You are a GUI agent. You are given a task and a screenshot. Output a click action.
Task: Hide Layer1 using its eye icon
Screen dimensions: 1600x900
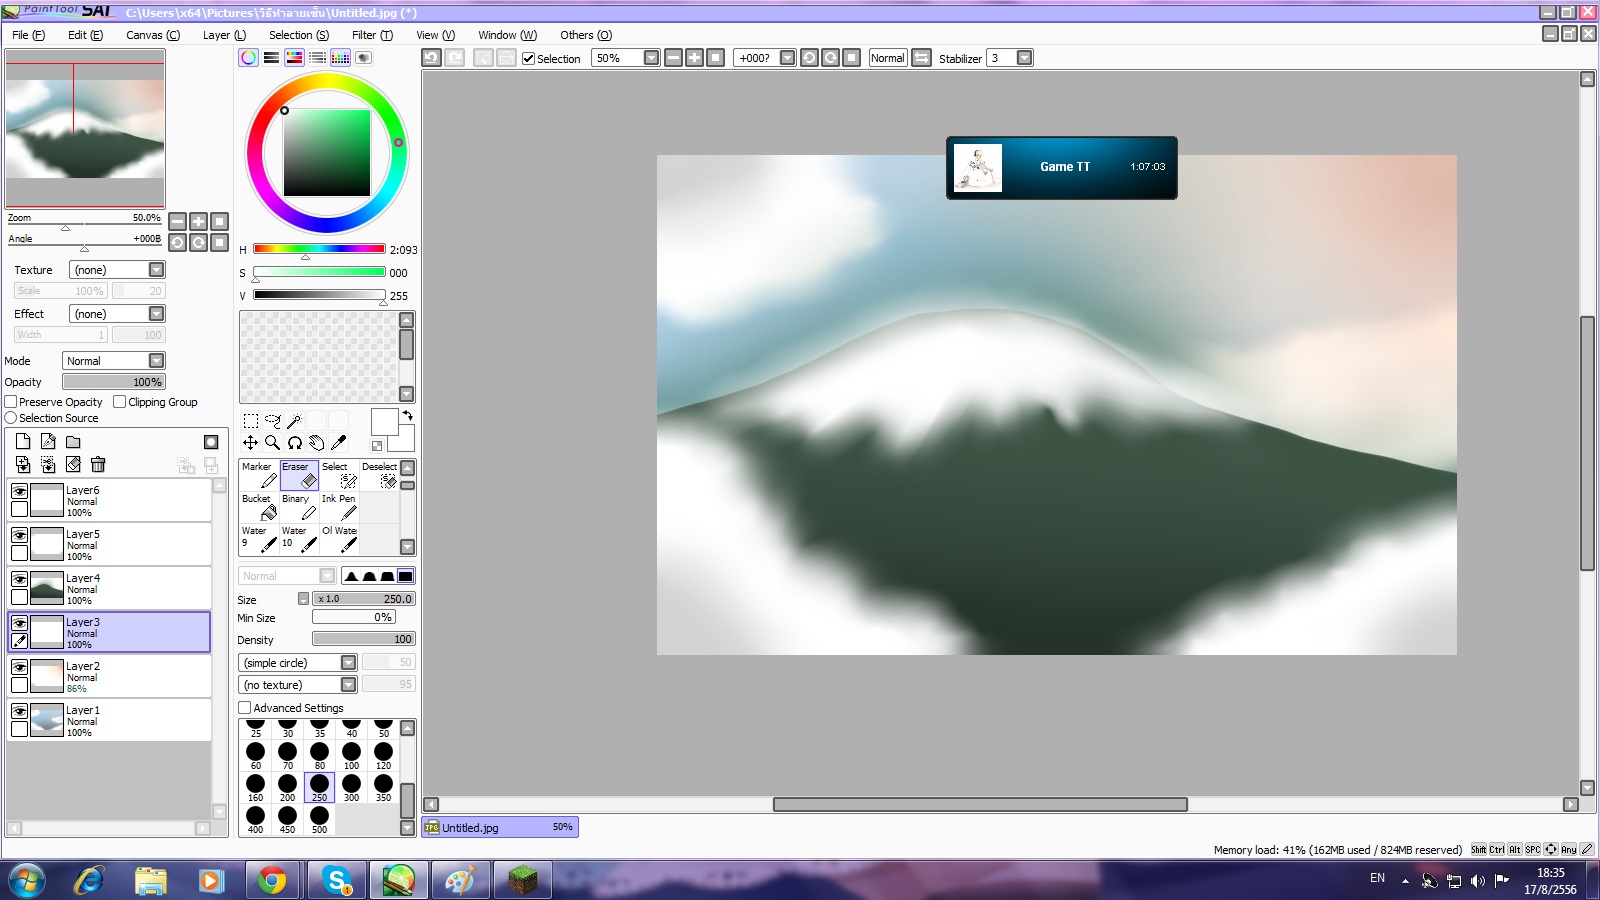[x=19, y=711]
